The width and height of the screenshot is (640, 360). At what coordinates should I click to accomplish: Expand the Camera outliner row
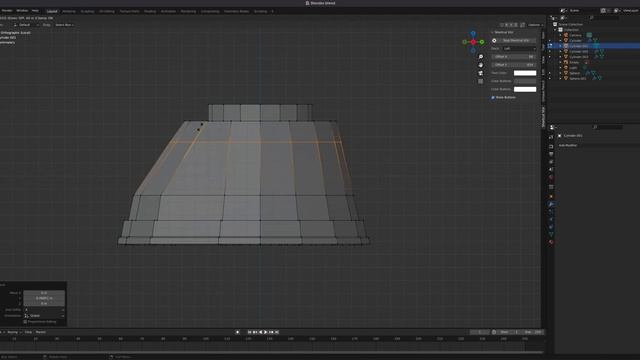pos(560,35)
